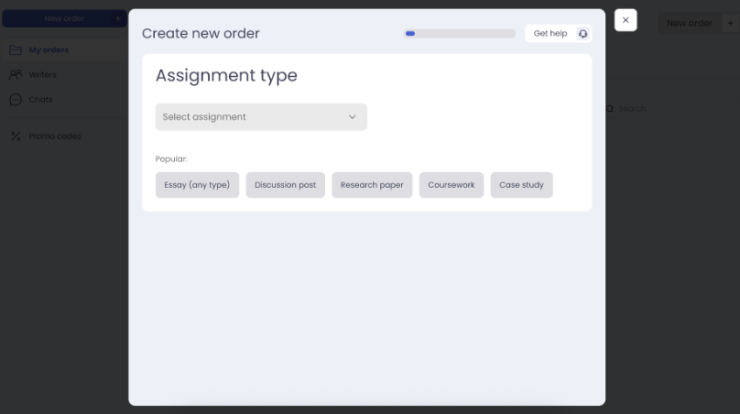Pick the Discussion post assignment type
740x414 pixels.
click(285, 185)
